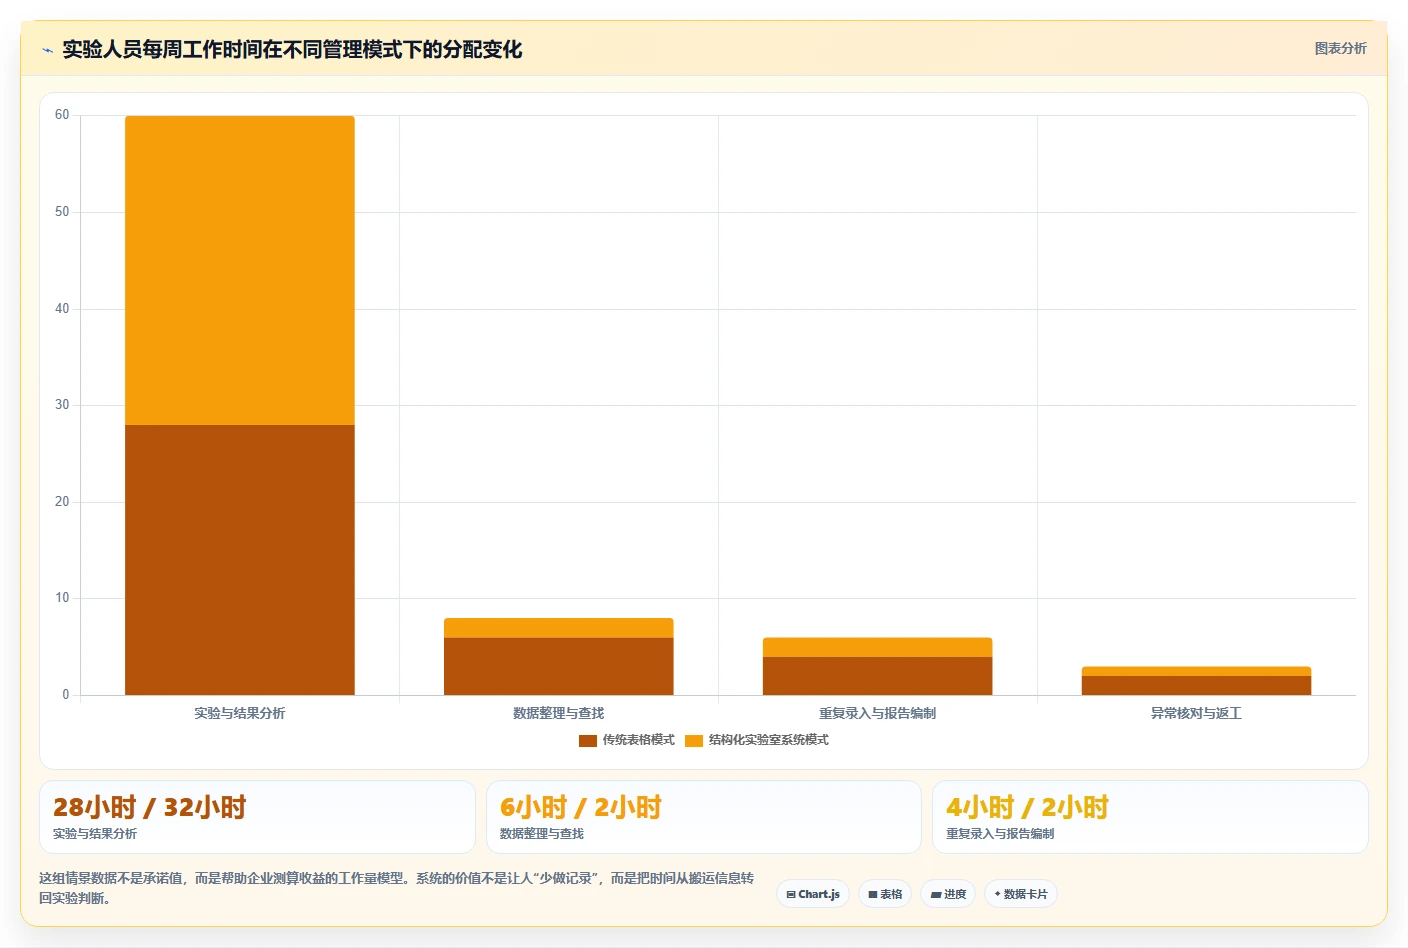Click the footer note starting 这组情景数据

pos(396,888)
